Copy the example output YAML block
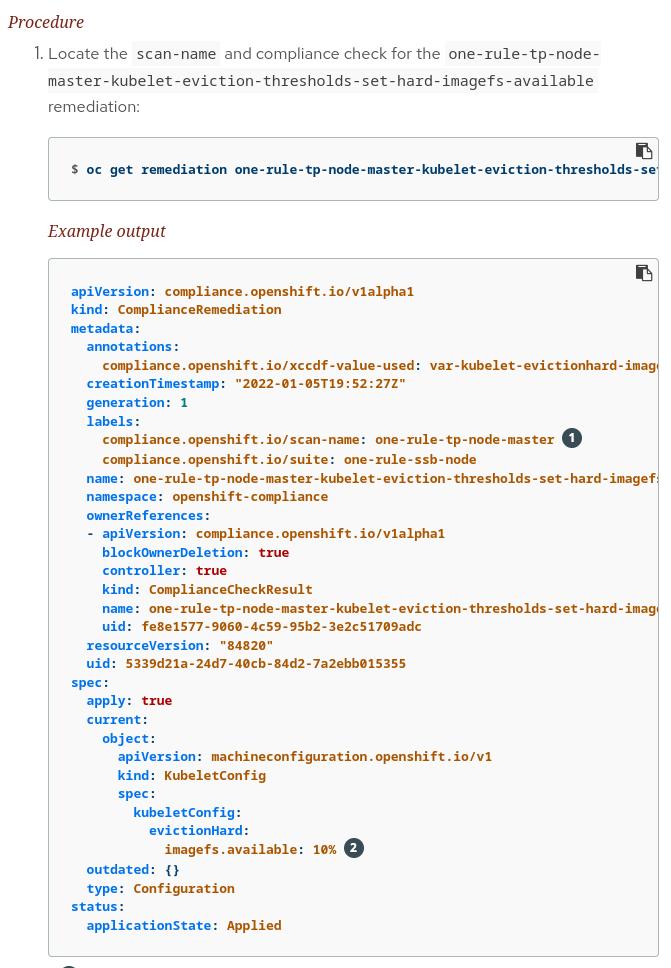This screenshot has width=671, height=968. point(644,272)
